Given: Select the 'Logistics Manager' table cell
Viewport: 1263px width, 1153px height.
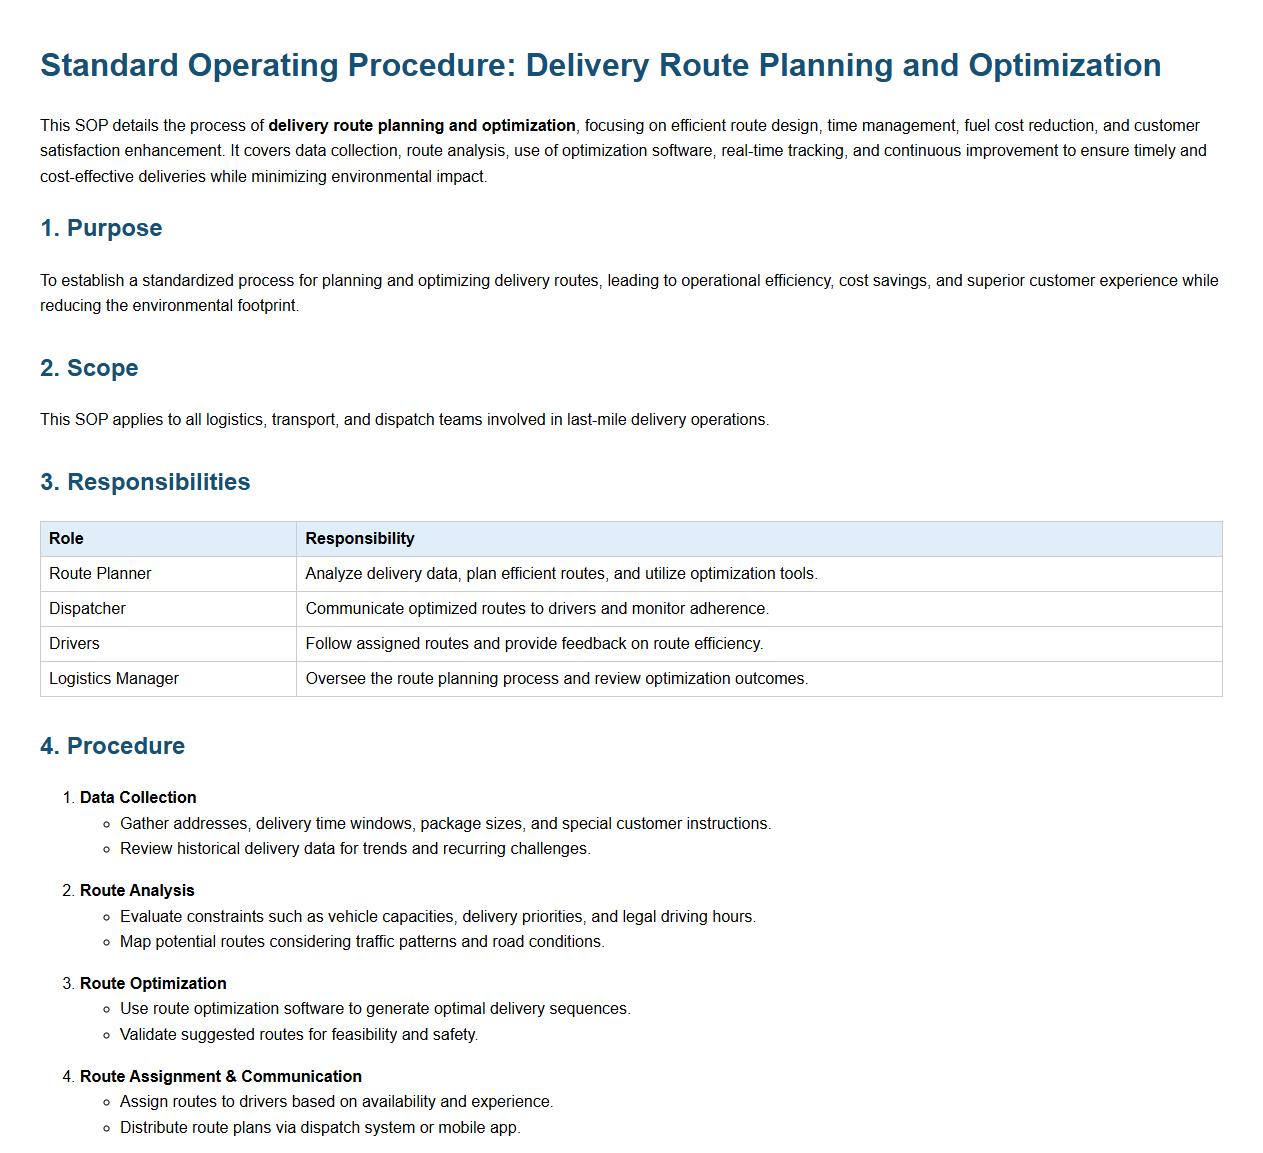Looking at the screenshot, I should (114, 679).
